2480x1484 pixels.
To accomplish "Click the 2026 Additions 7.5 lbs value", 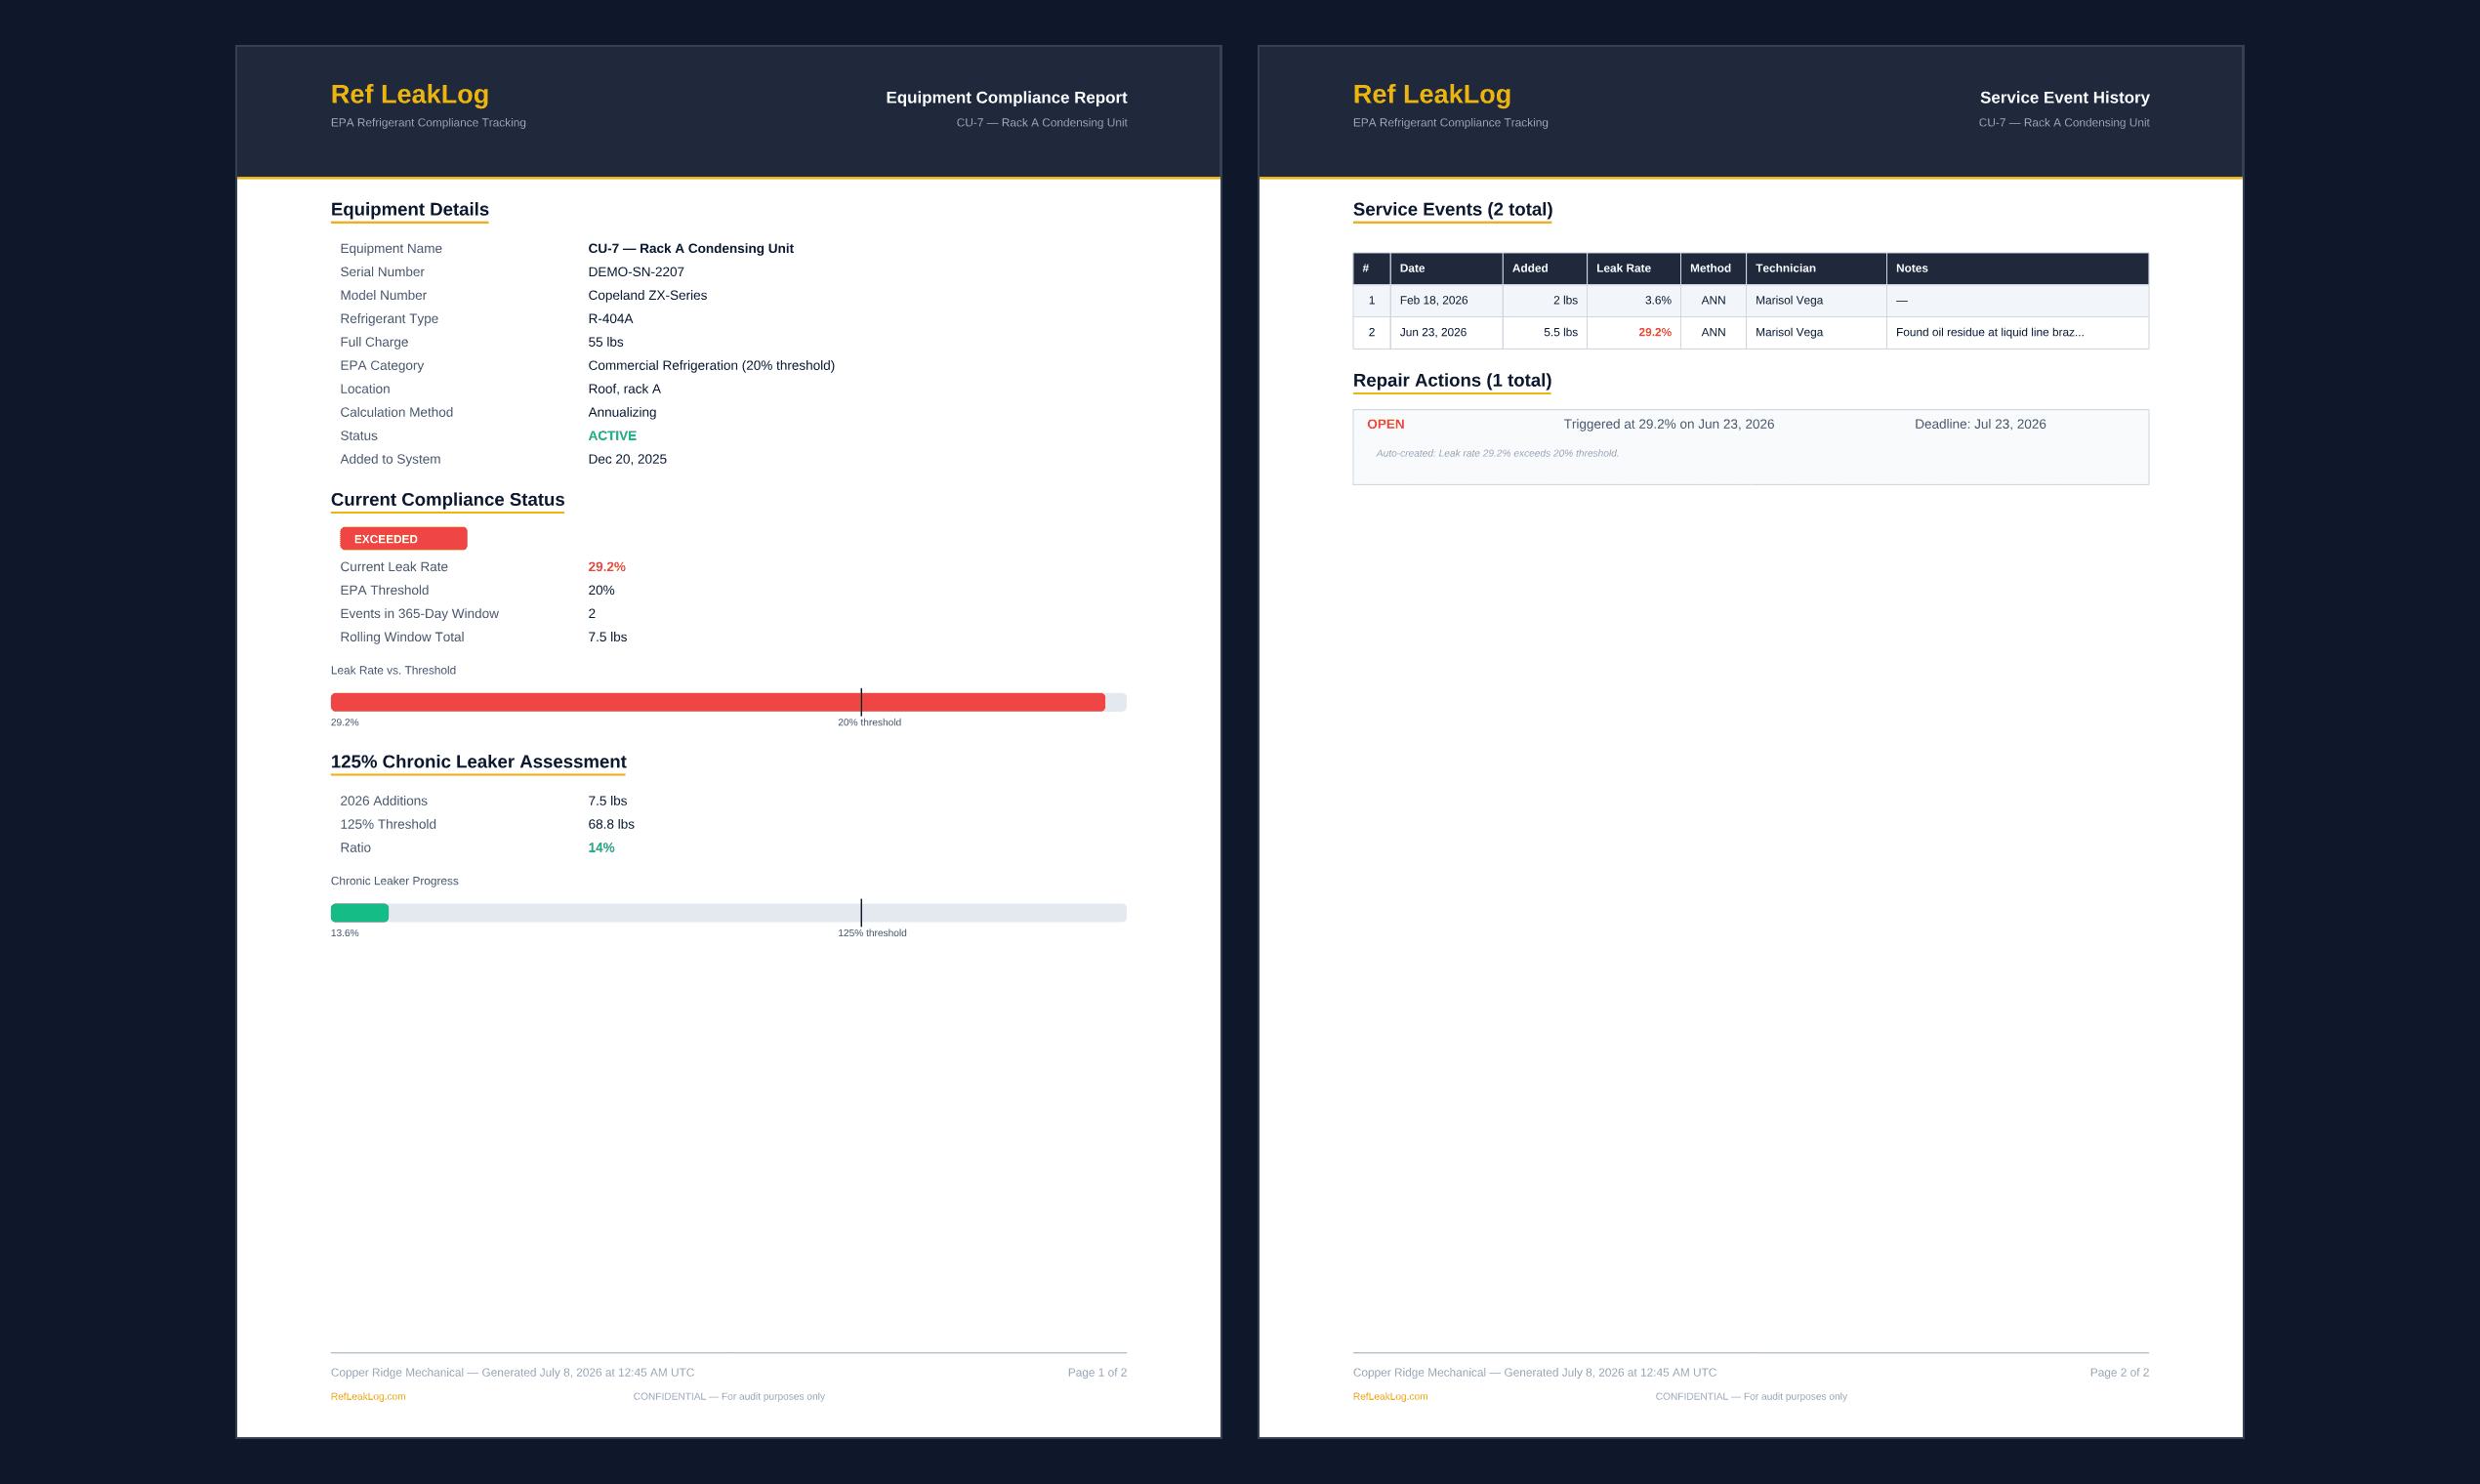I will (x=607, y=801).
